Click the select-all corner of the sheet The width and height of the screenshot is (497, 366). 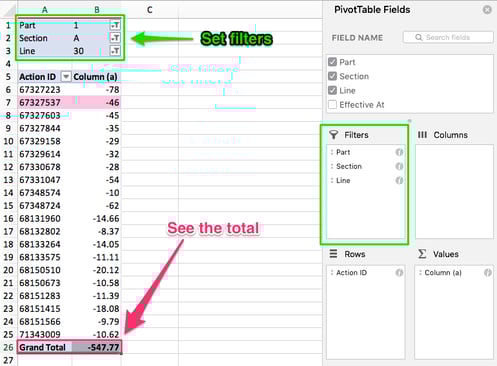point(8,10)
